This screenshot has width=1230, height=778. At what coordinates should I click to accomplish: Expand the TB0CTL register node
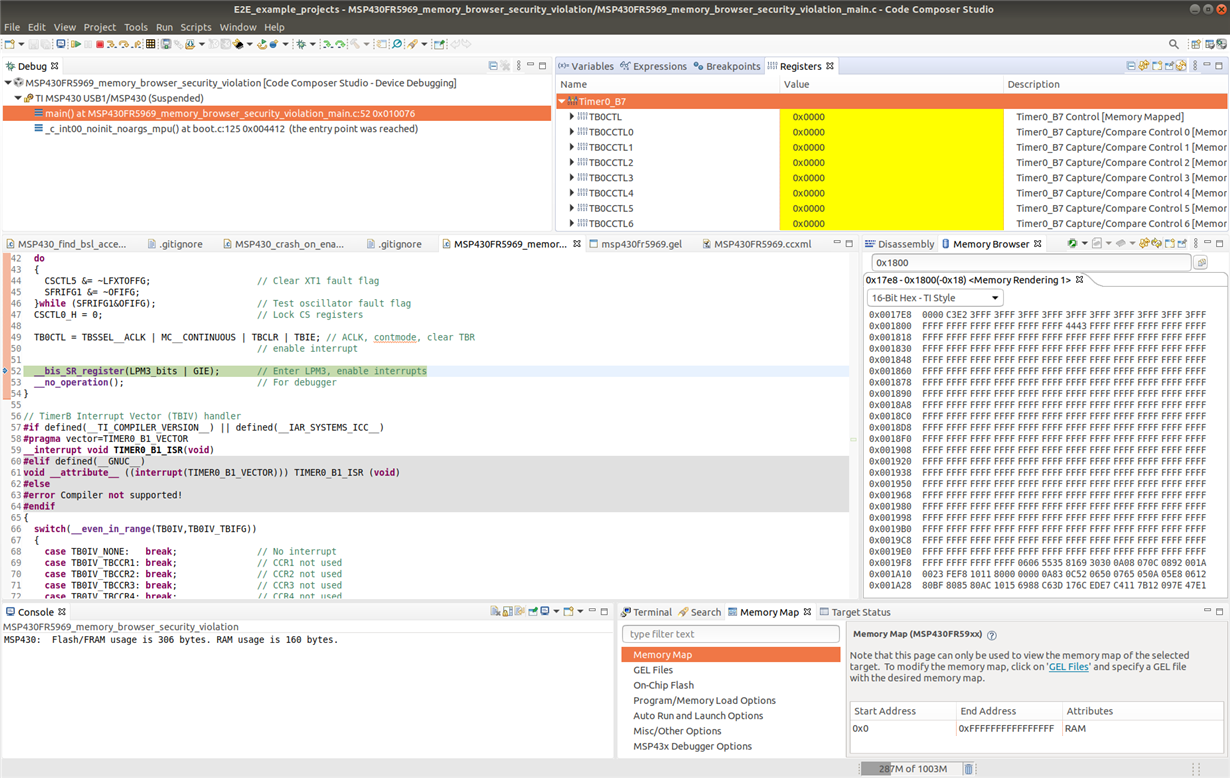pos(572,117)
